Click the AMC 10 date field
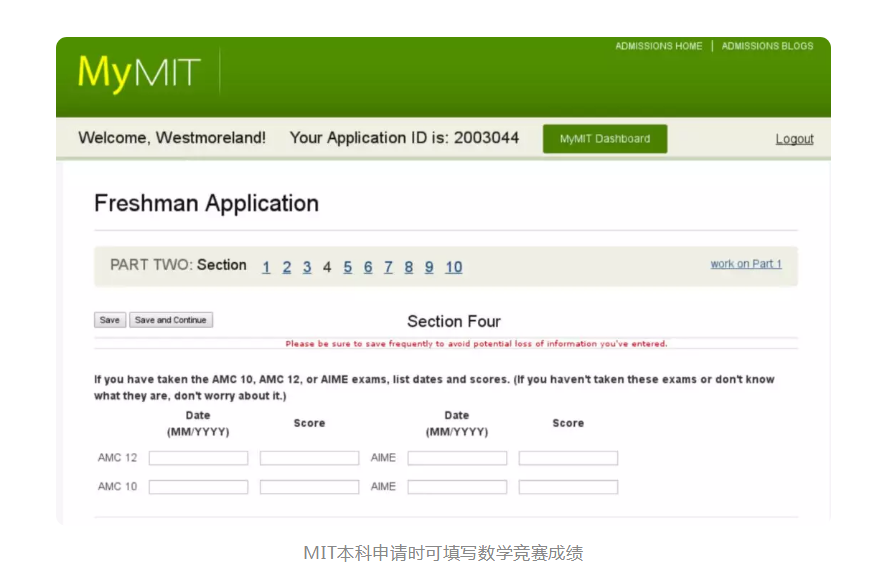Viewport: 869px width, 571px height. coord(198,487)
